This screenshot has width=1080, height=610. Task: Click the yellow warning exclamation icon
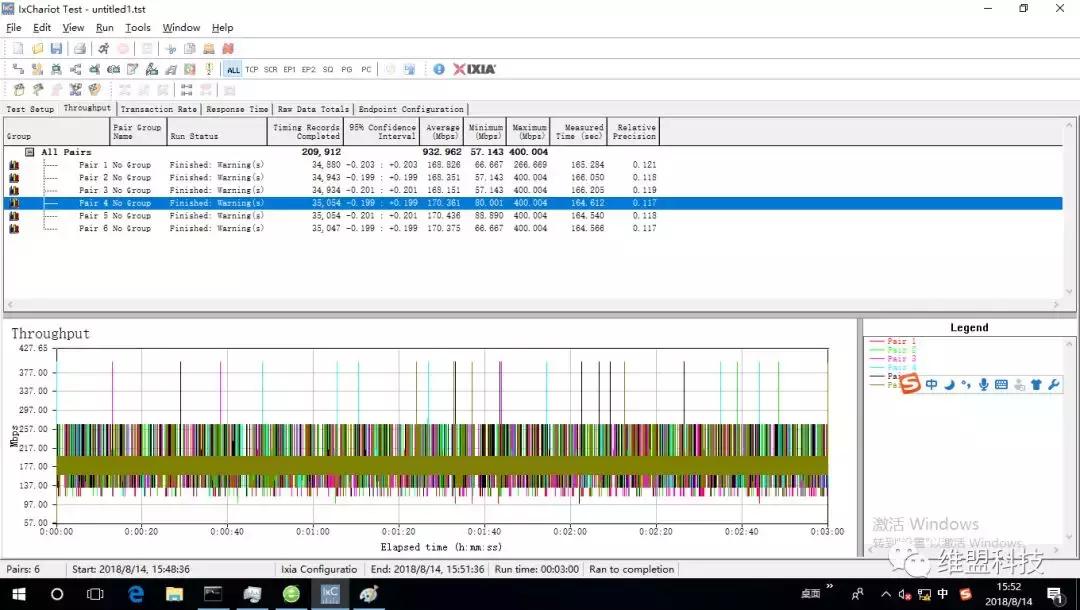pyautogui.click(x=209, y=69)
